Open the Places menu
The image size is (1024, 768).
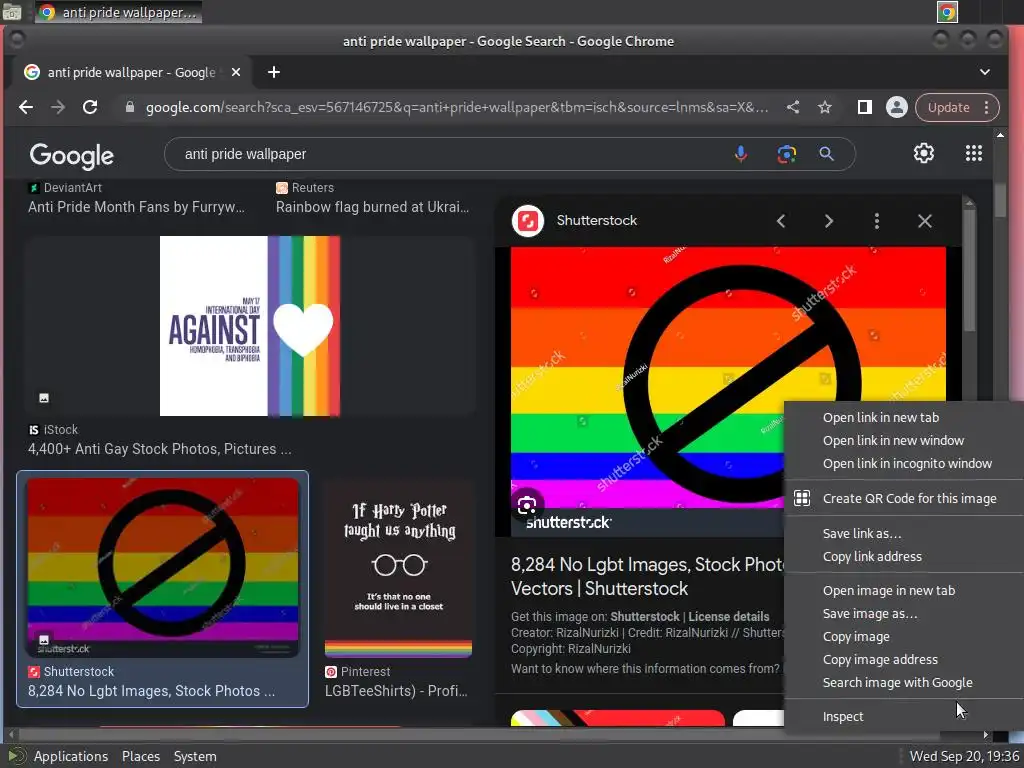[140, 756]
